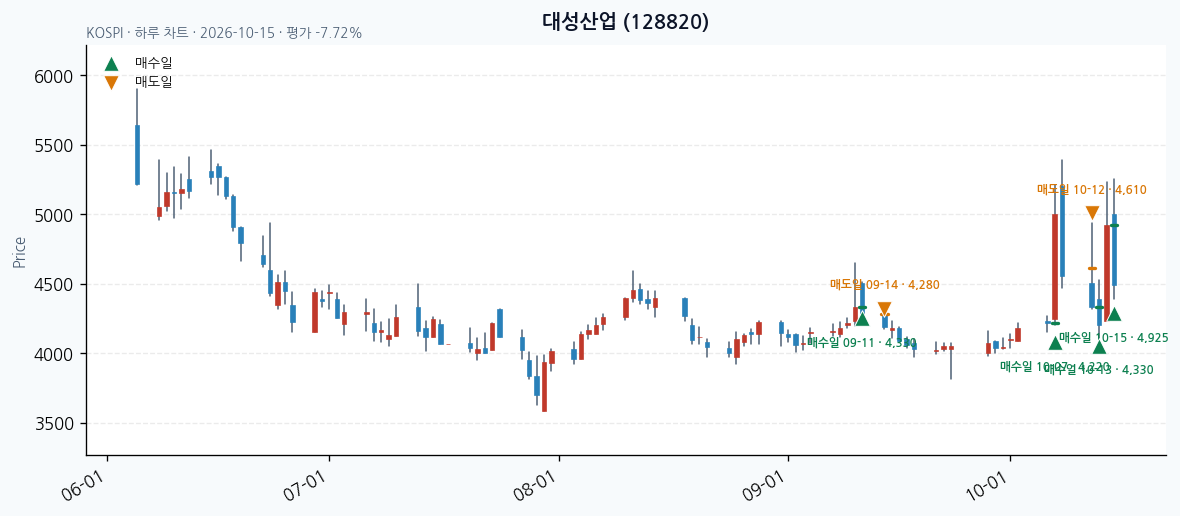Click the long red candle bottoming near 3600

click(544, 387)
